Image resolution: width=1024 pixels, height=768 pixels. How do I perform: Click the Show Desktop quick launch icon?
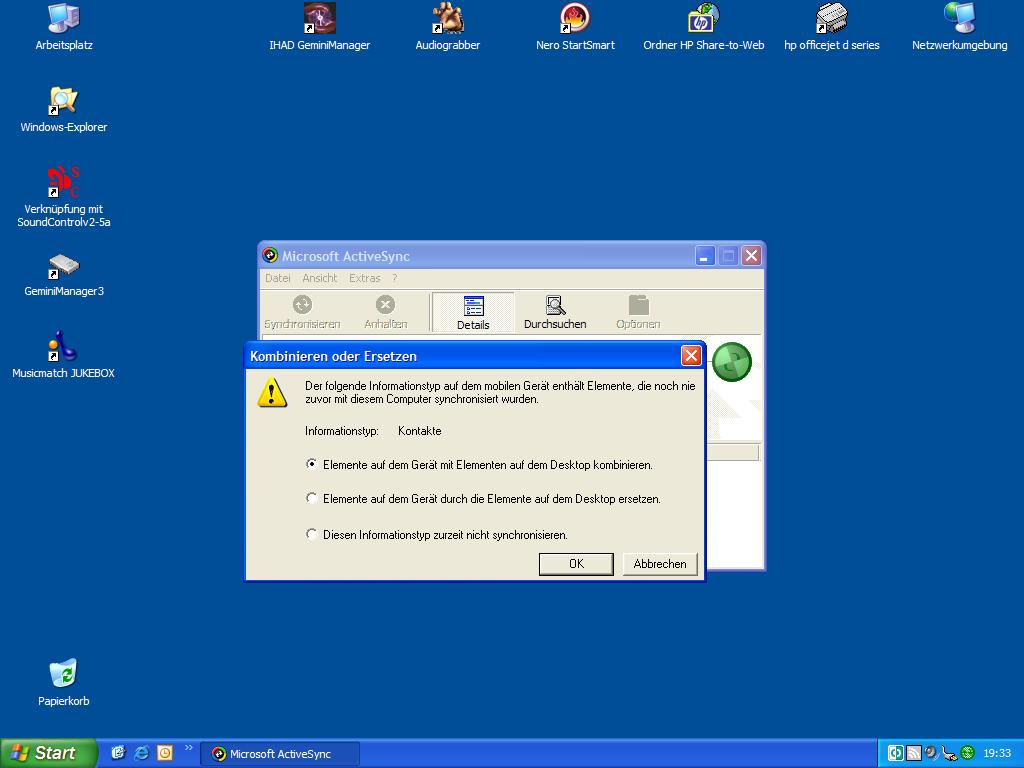click(x=118, y=753)
